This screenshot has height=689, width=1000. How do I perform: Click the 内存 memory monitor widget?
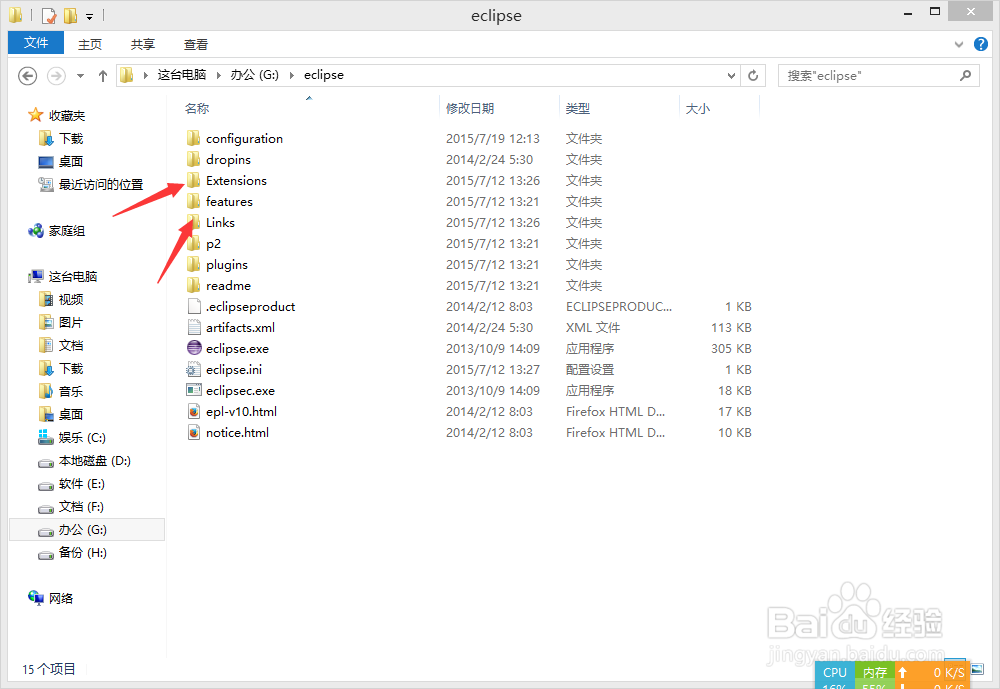pyautogui.click(x=874, y=675)
